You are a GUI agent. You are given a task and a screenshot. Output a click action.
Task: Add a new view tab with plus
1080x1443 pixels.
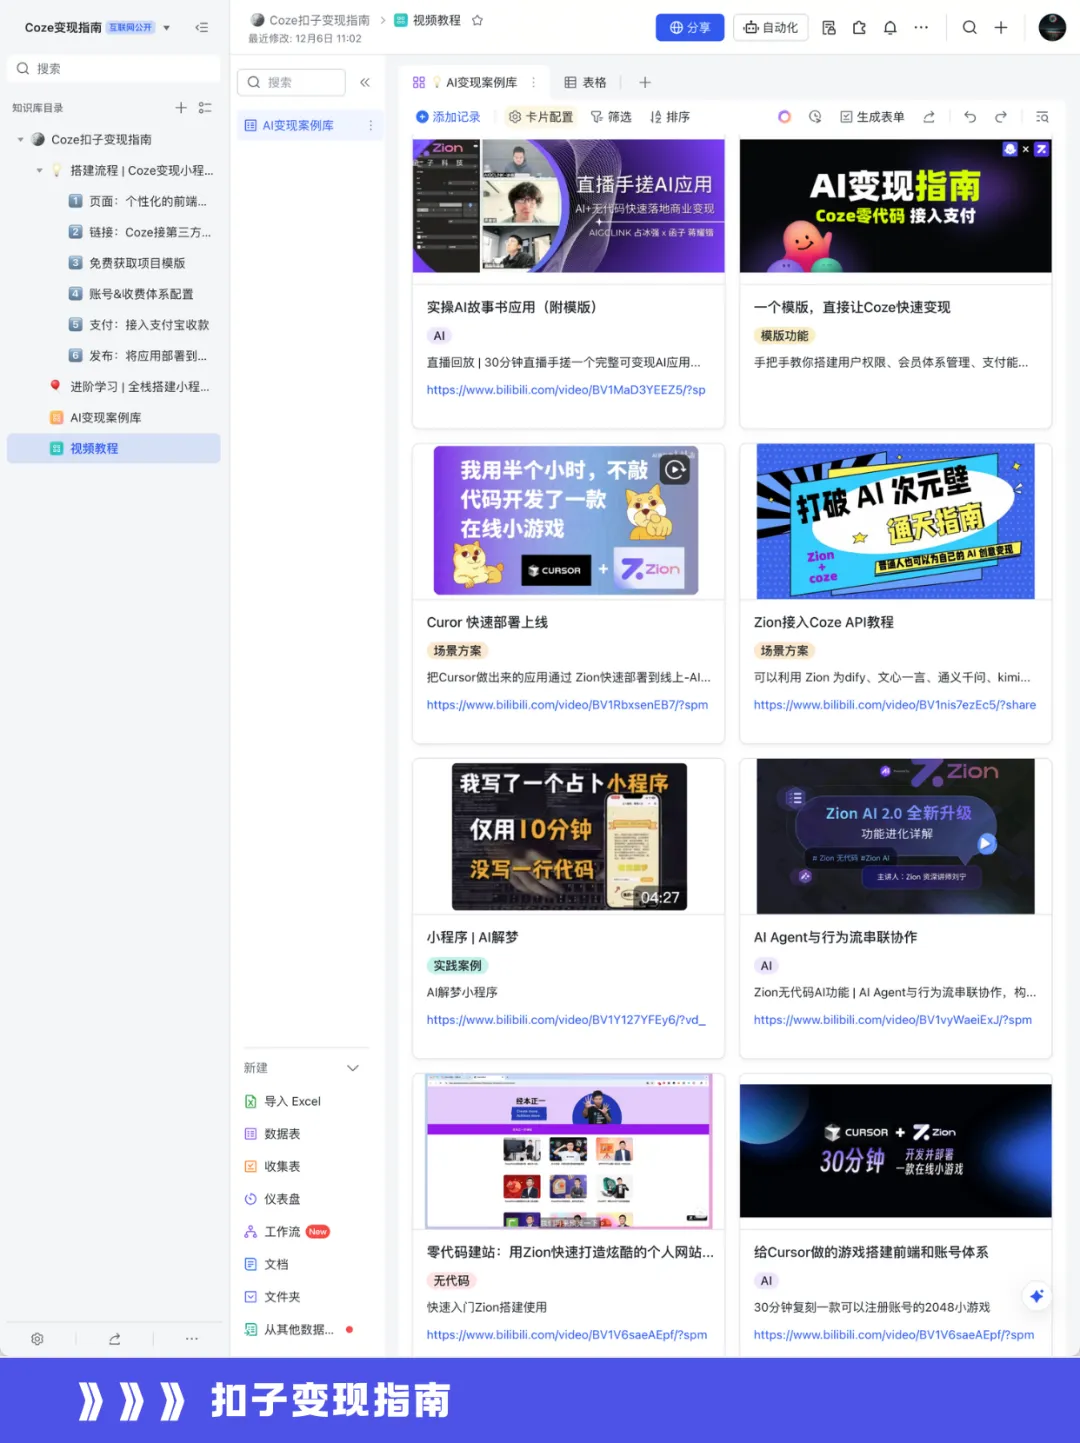click(645, 83)
